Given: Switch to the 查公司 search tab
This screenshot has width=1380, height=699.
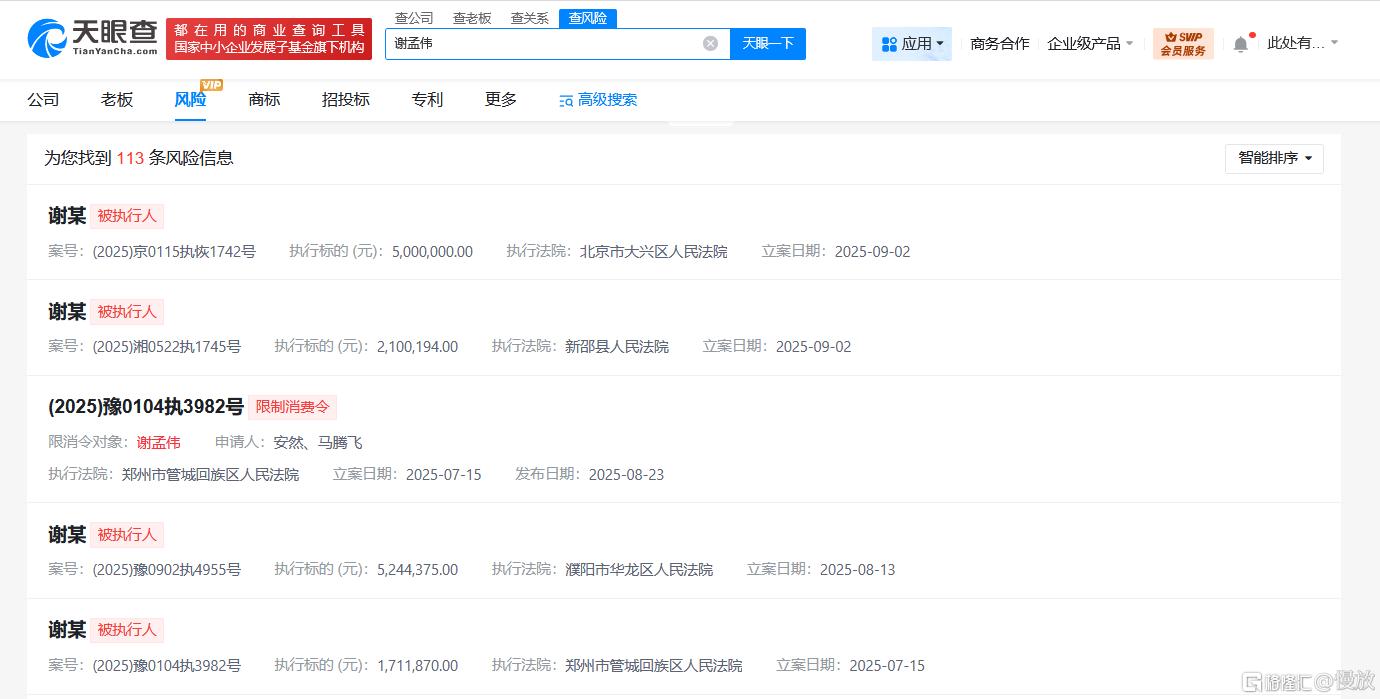Looking at the screenshot, I should tap(414, 18).
